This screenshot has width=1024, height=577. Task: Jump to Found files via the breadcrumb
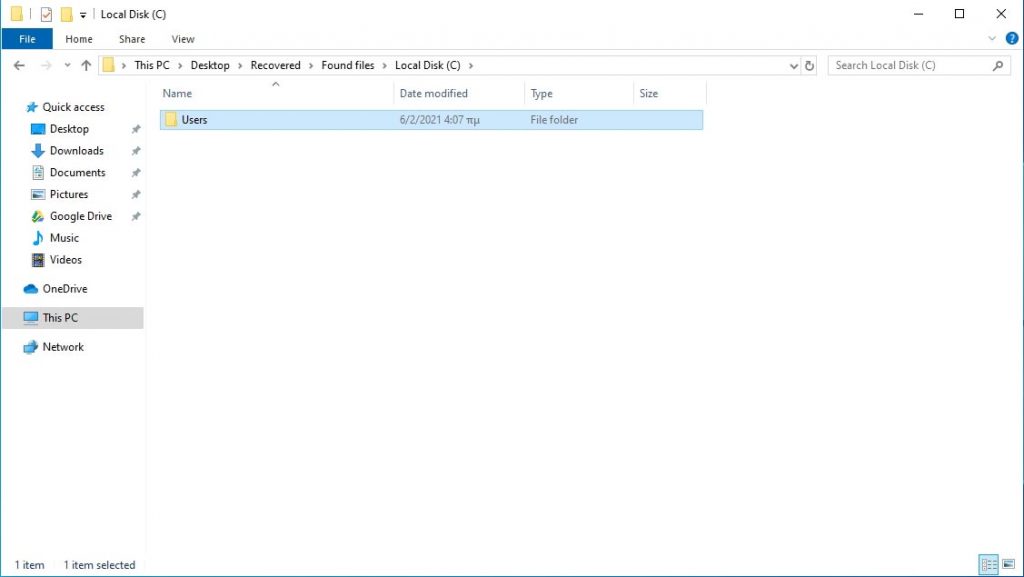347,65
